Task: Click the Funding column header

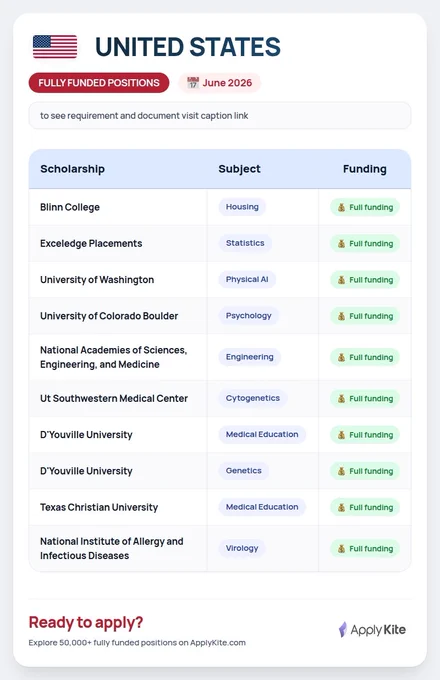Action: click(x=365, y=169)
